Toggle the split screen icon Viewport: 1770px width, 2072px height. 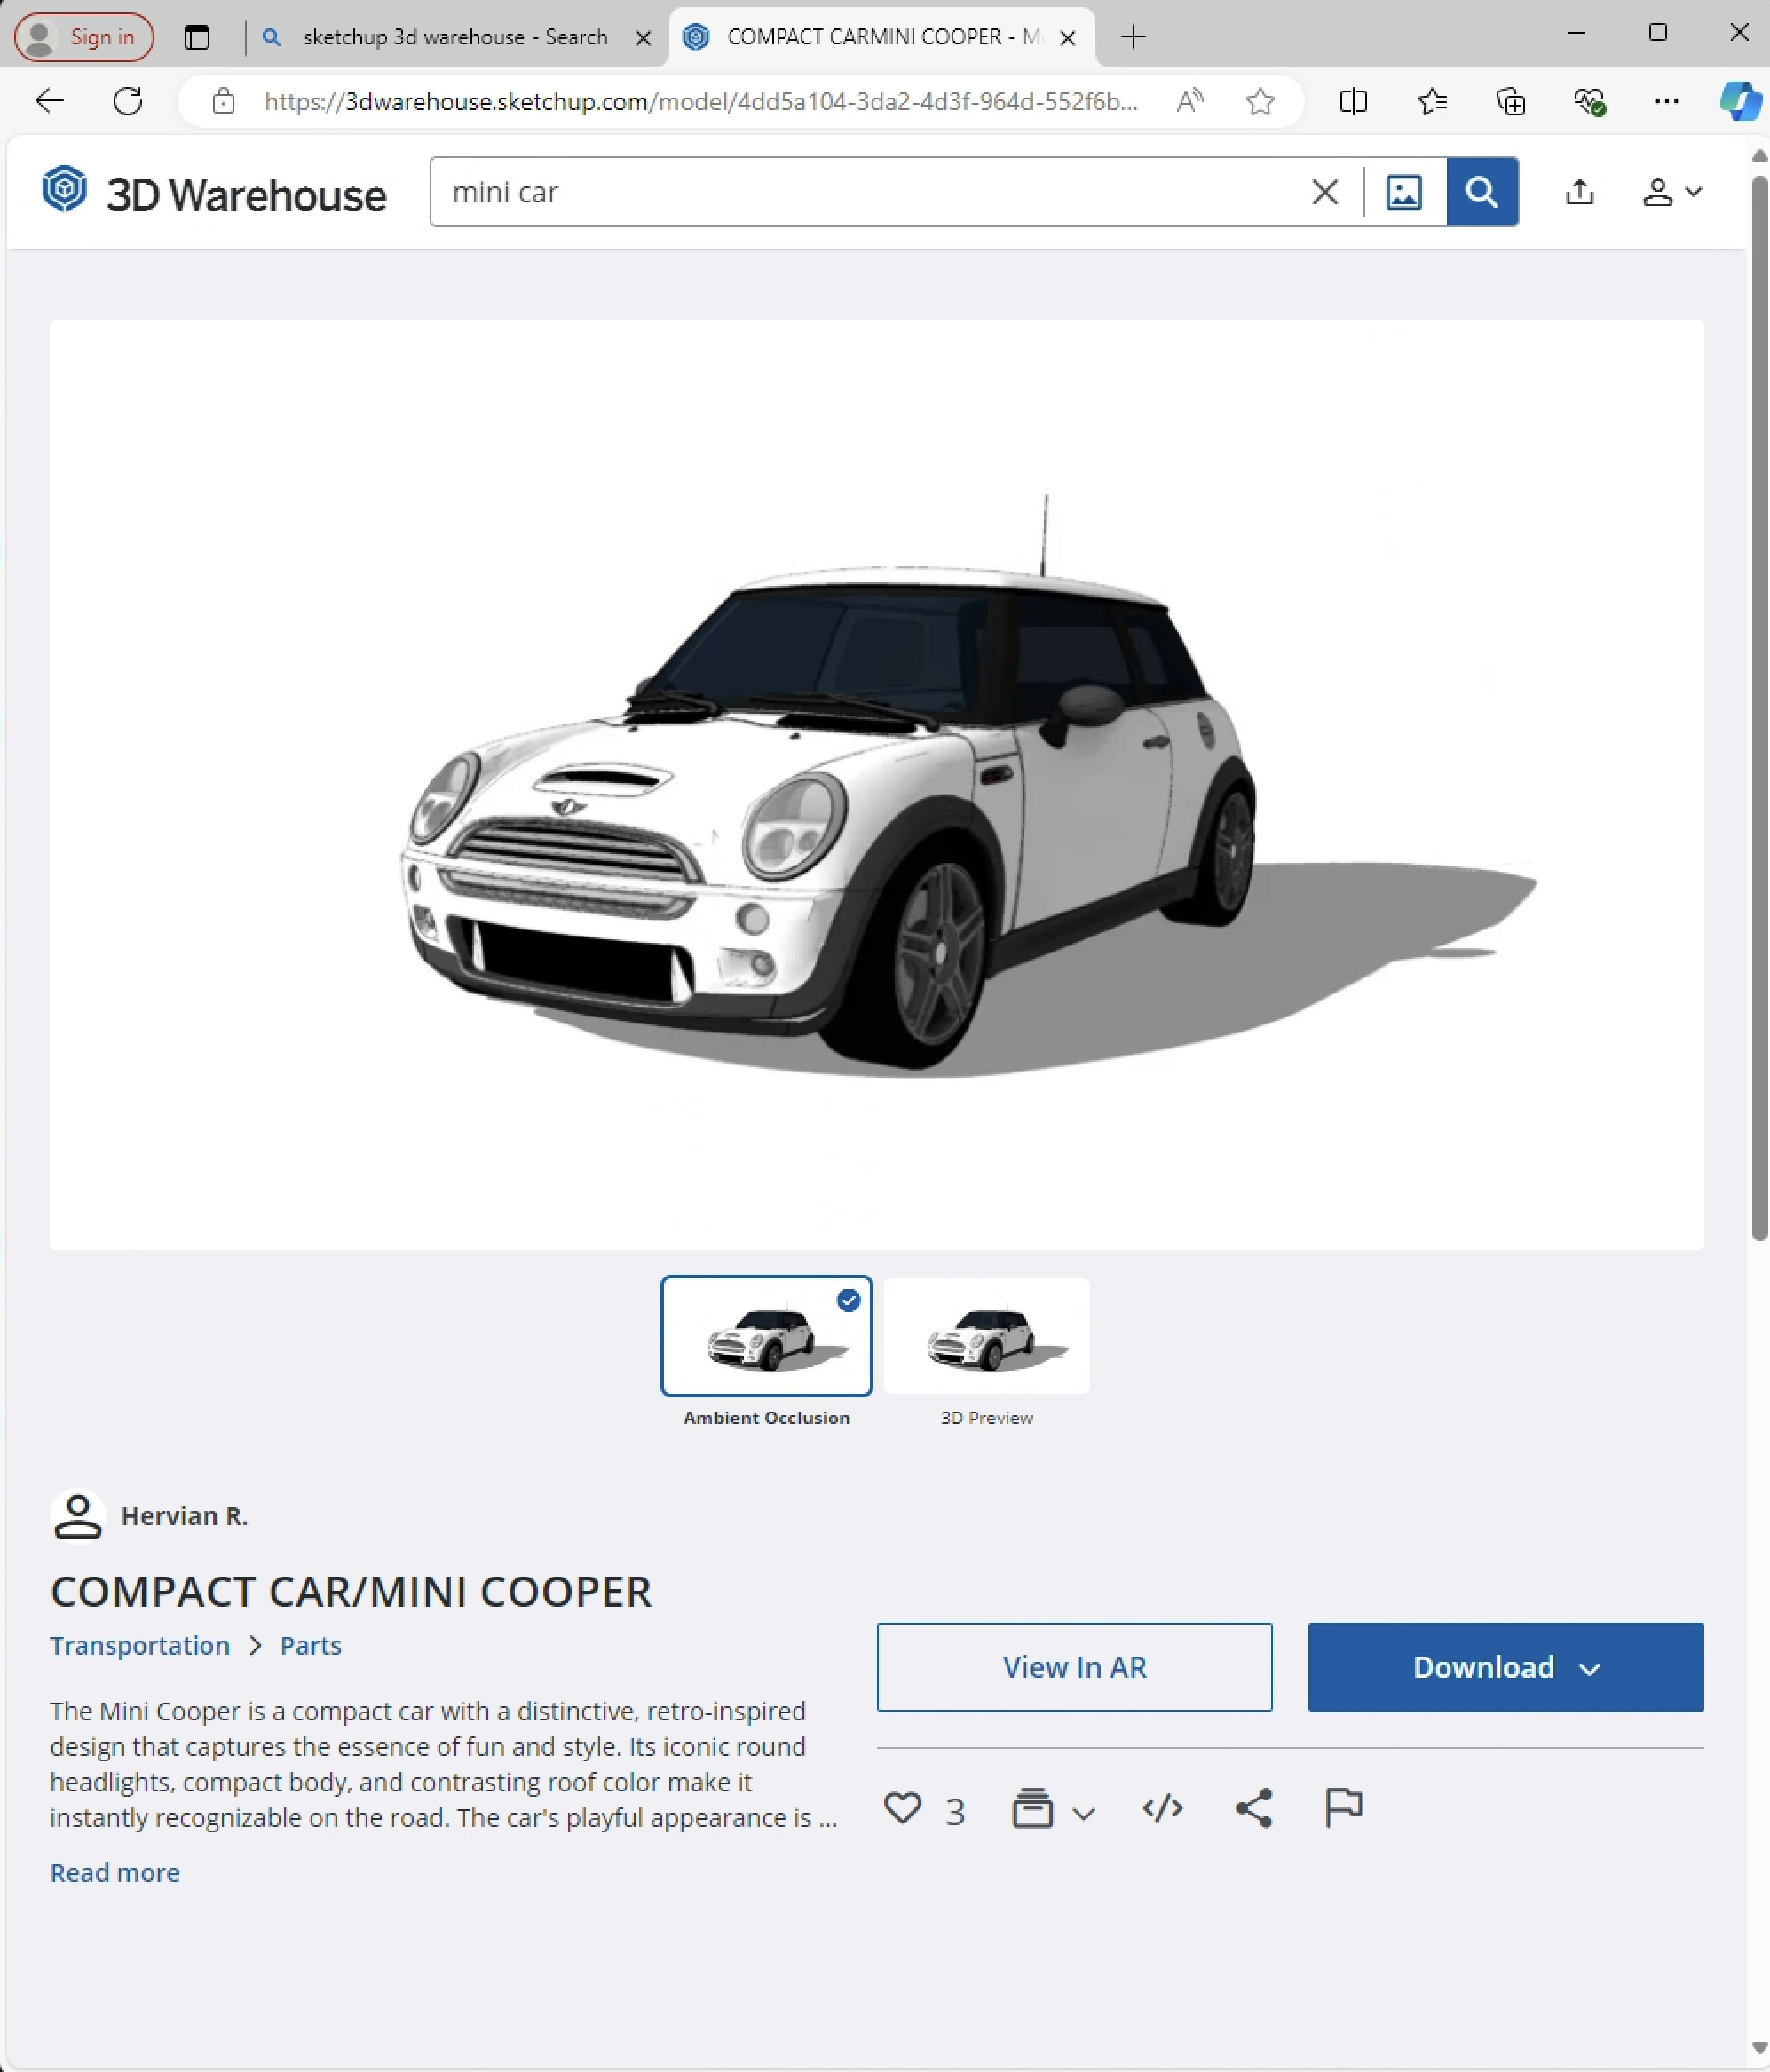click(1353, 100)
